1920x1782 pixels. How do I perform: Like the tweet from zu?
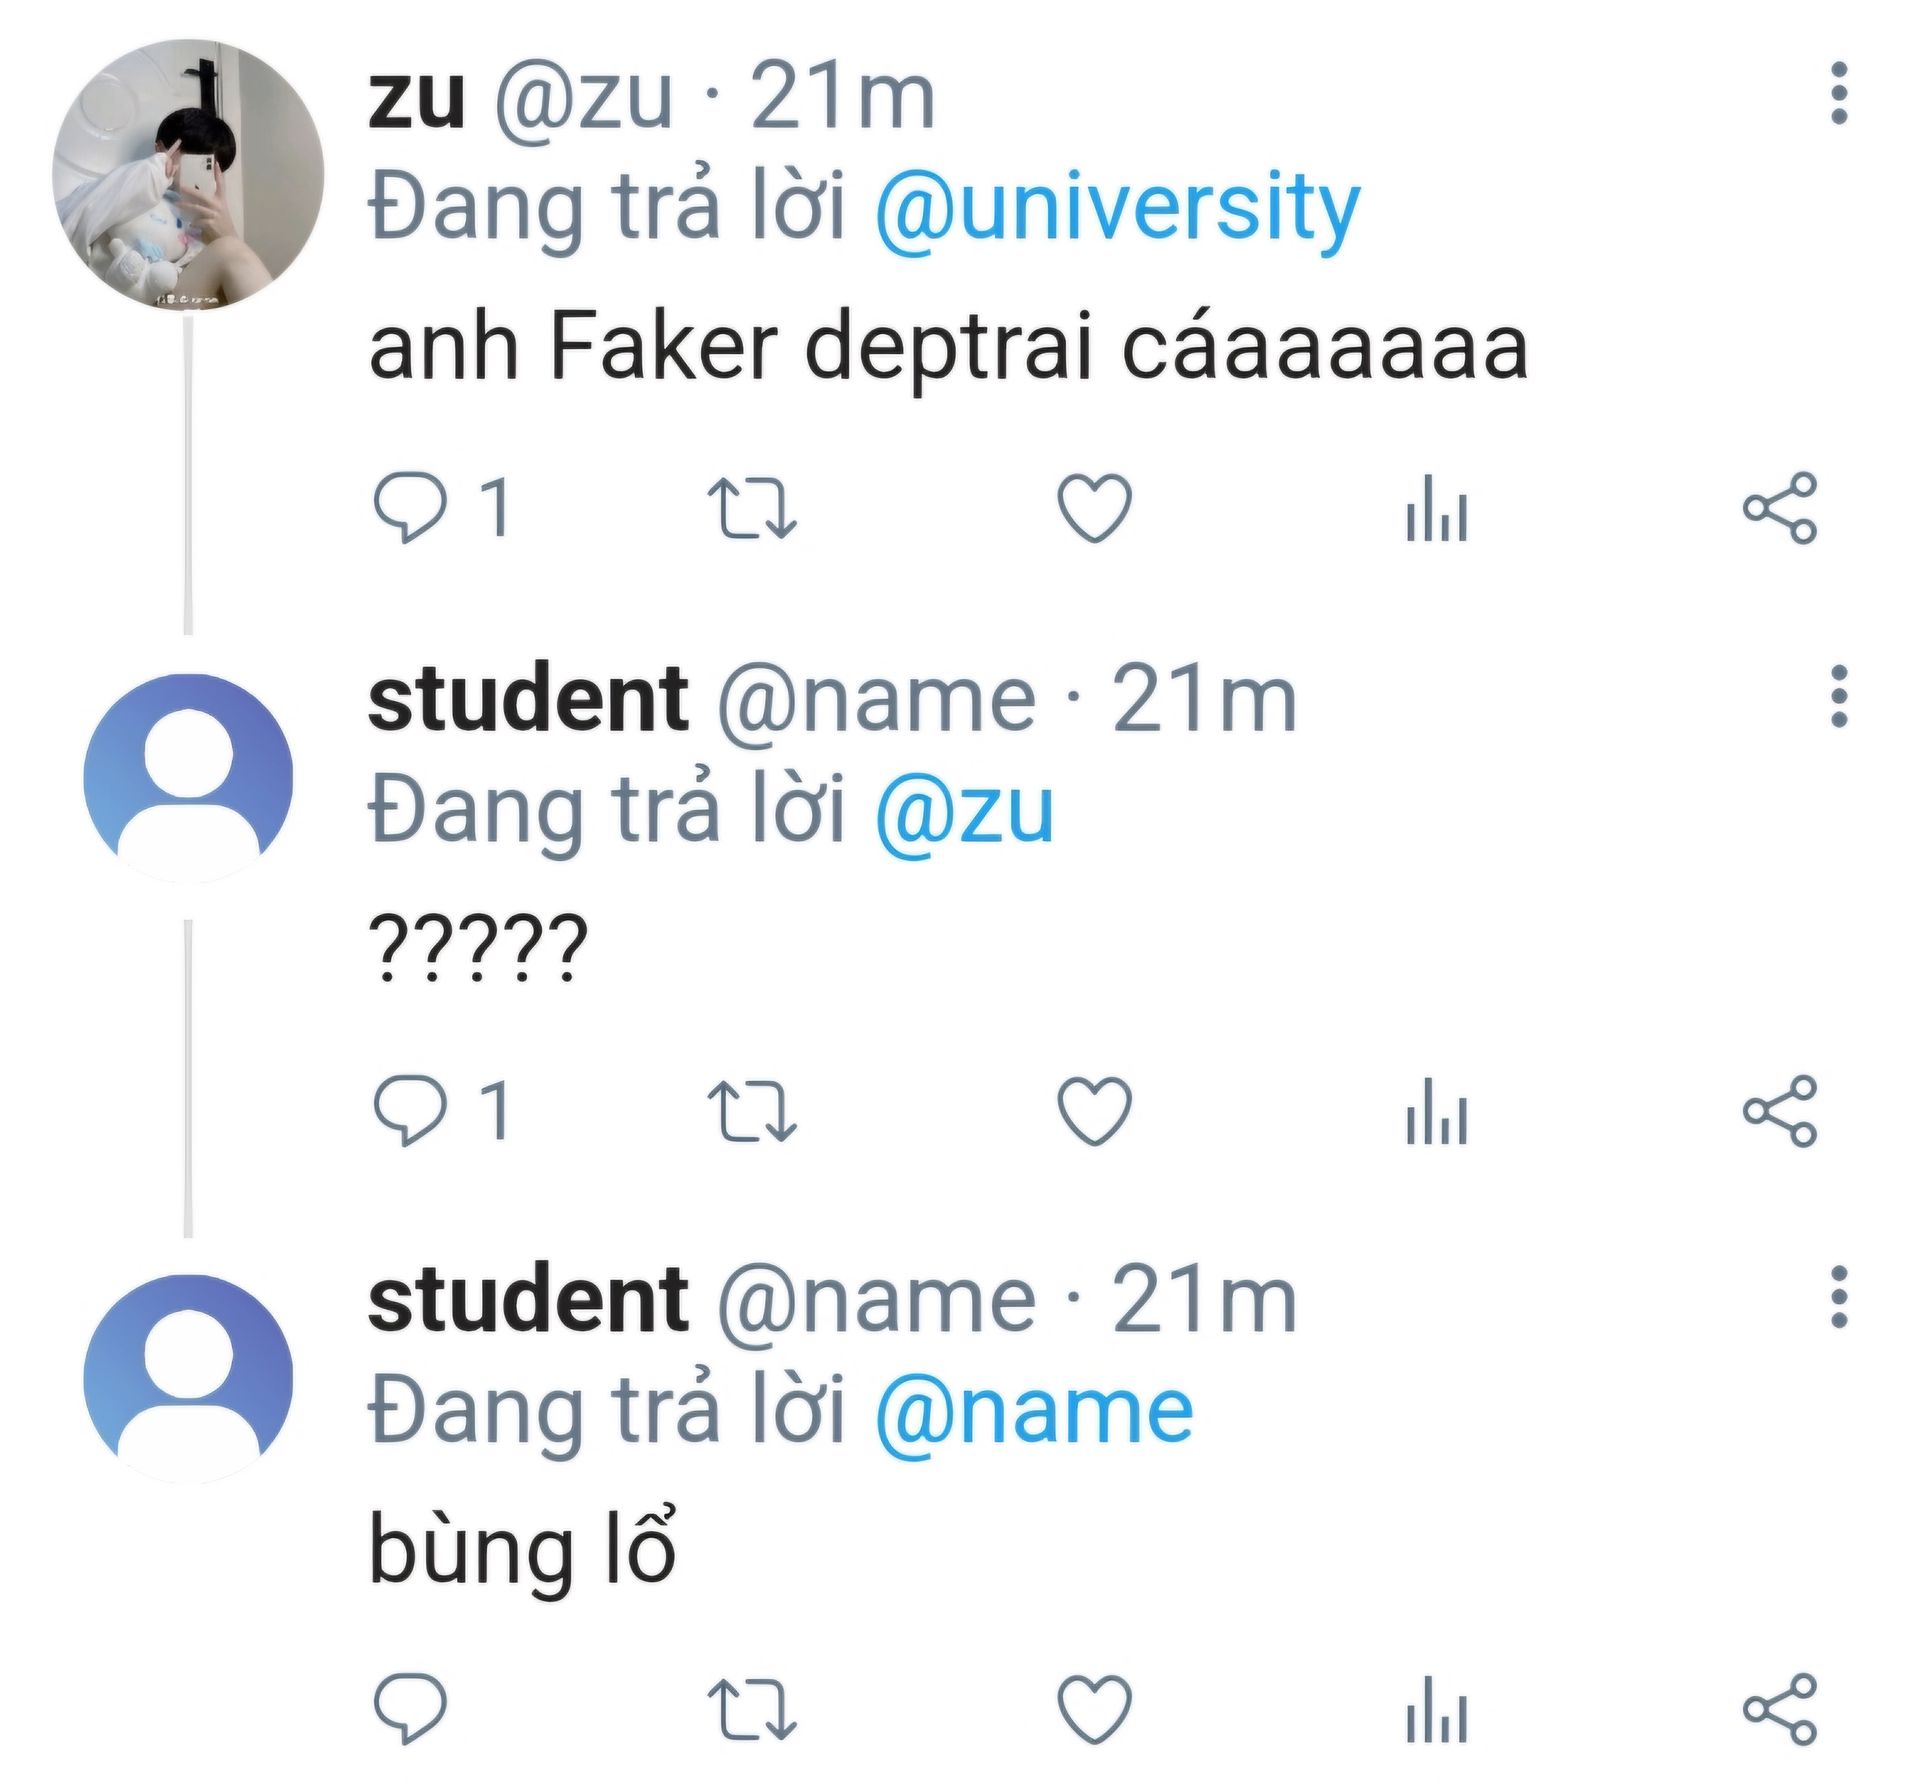click(x=1094, y=508)
